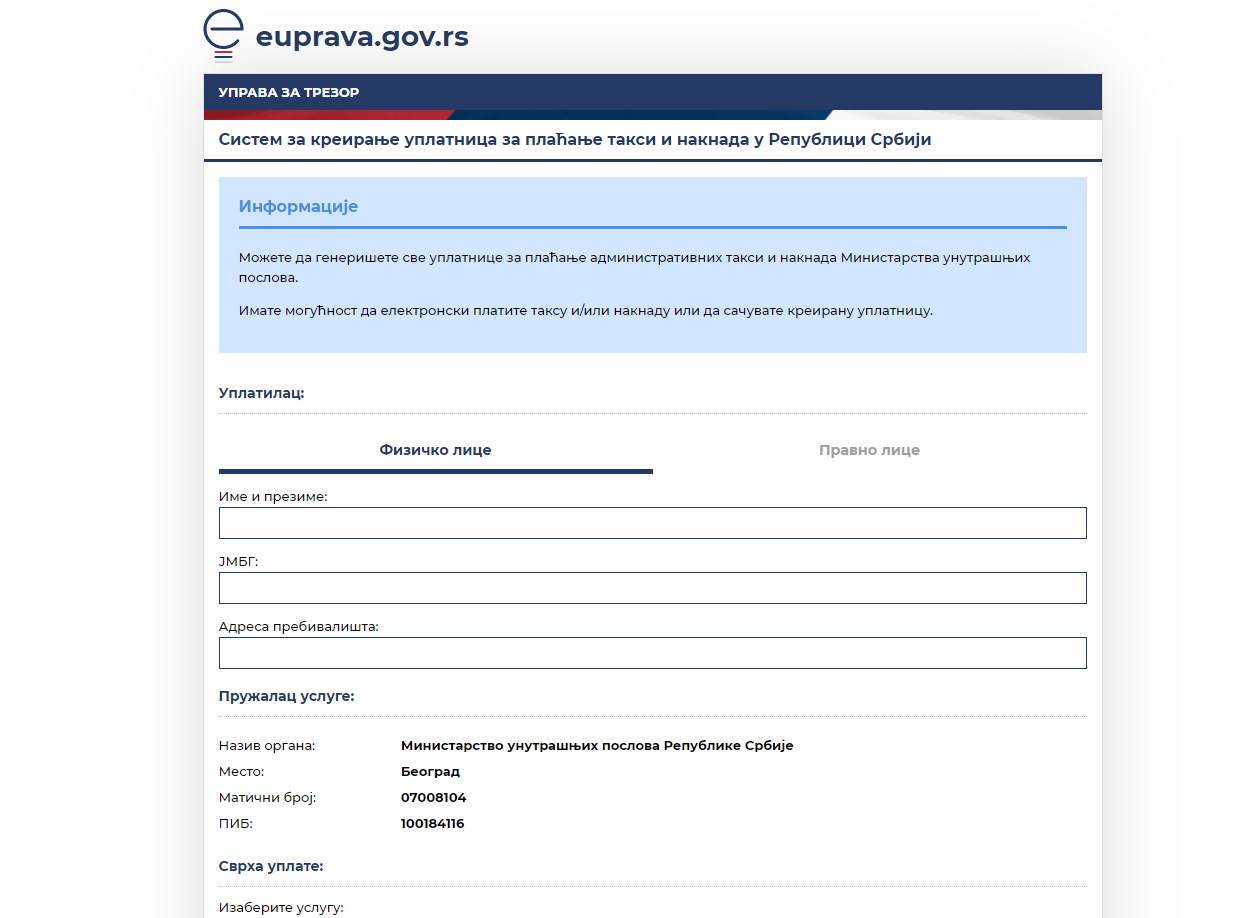The image size is (1246, 918).
Task: Focus the ЈМБГ input field
Action: [652, 588]
